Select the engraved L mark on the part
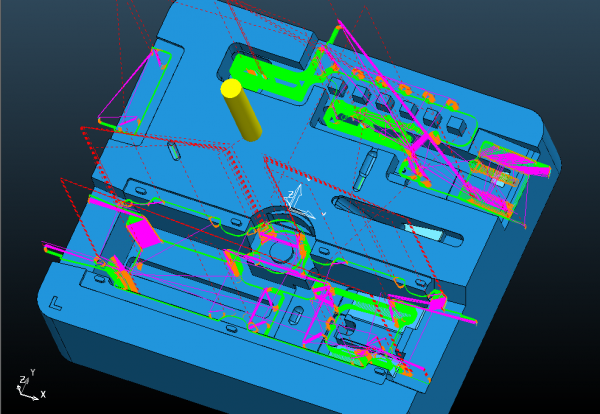 coord(55,303)
